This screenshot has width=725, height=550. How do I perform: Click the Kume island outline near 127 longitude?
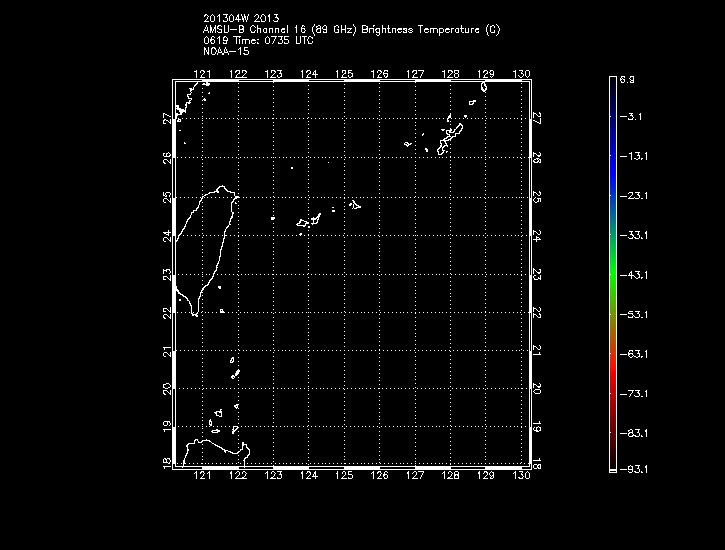coord(408,144)
